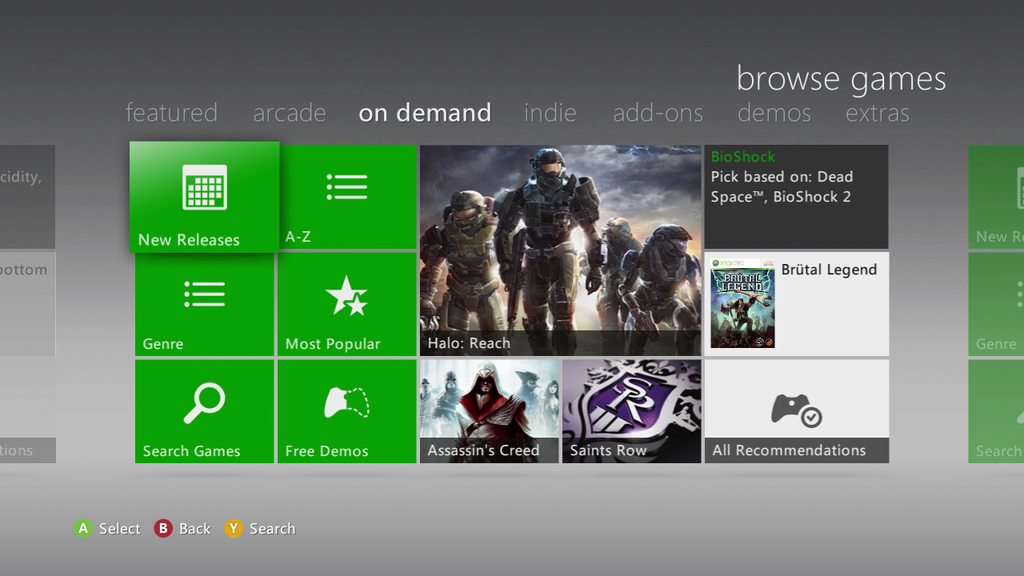Open Most Popular stars tile
This screenshot has height=576, width=1024.
(347, 304)
